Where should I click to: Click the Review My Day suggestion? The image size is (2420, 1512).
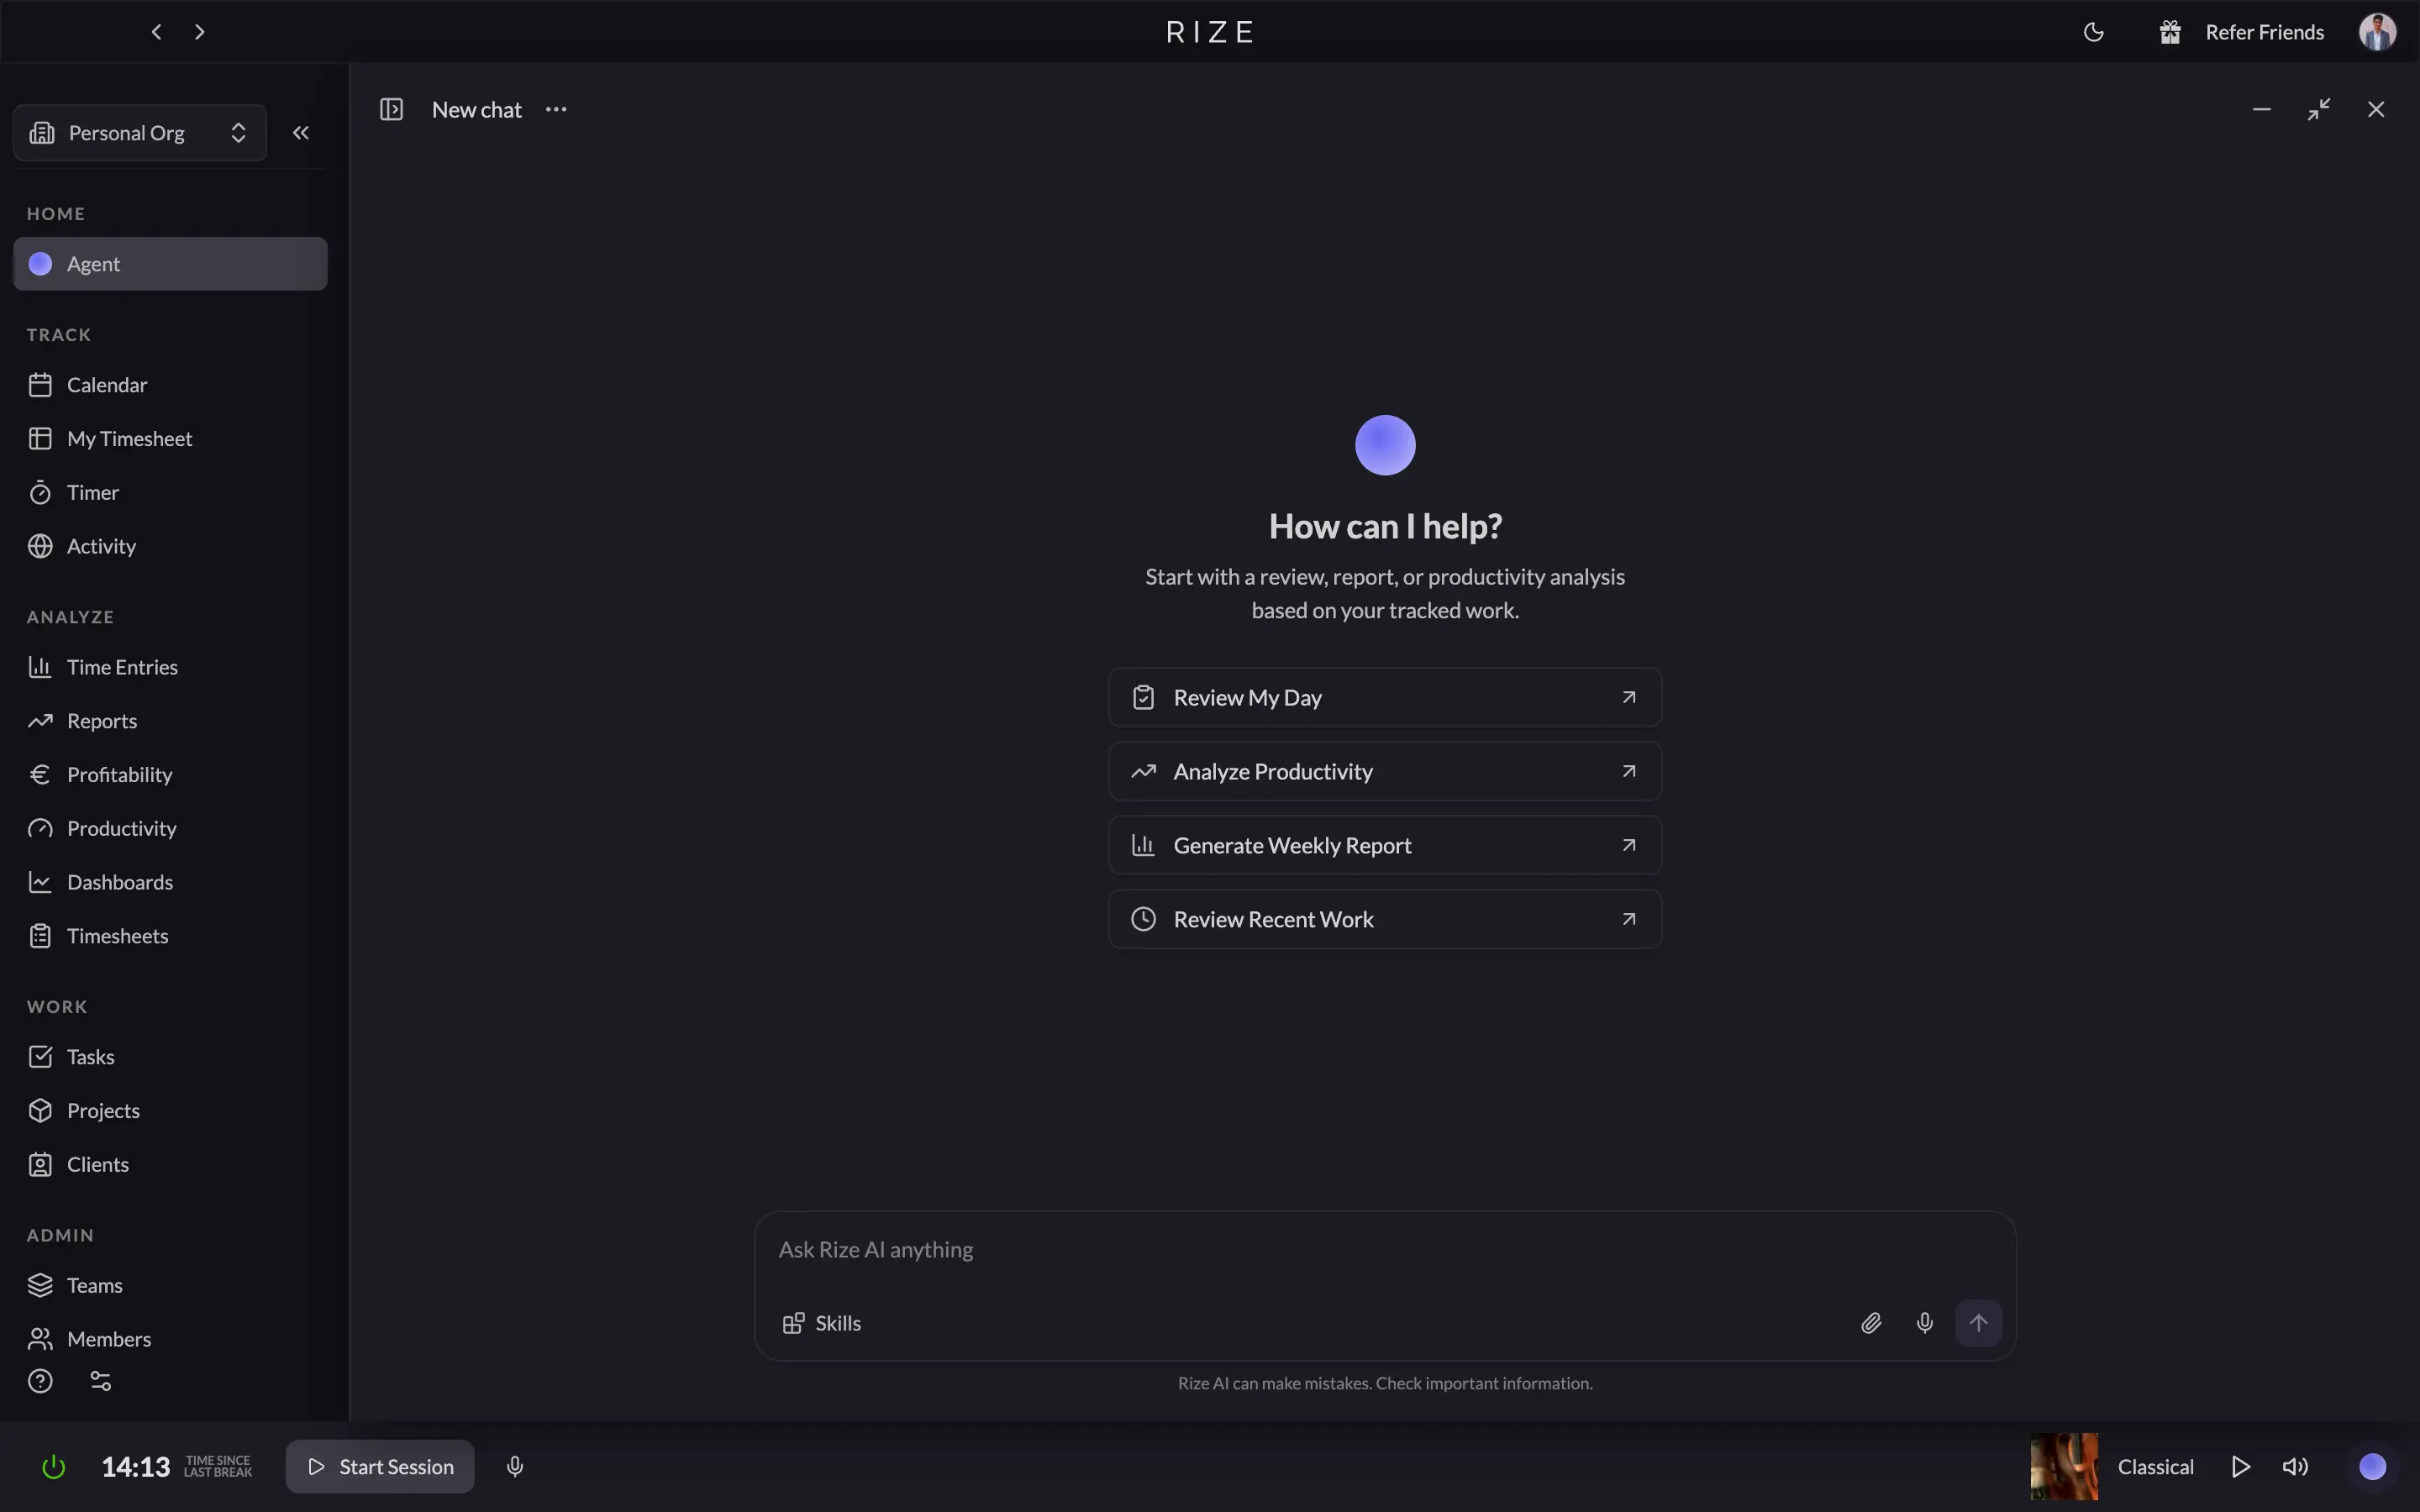point(1385,697)
